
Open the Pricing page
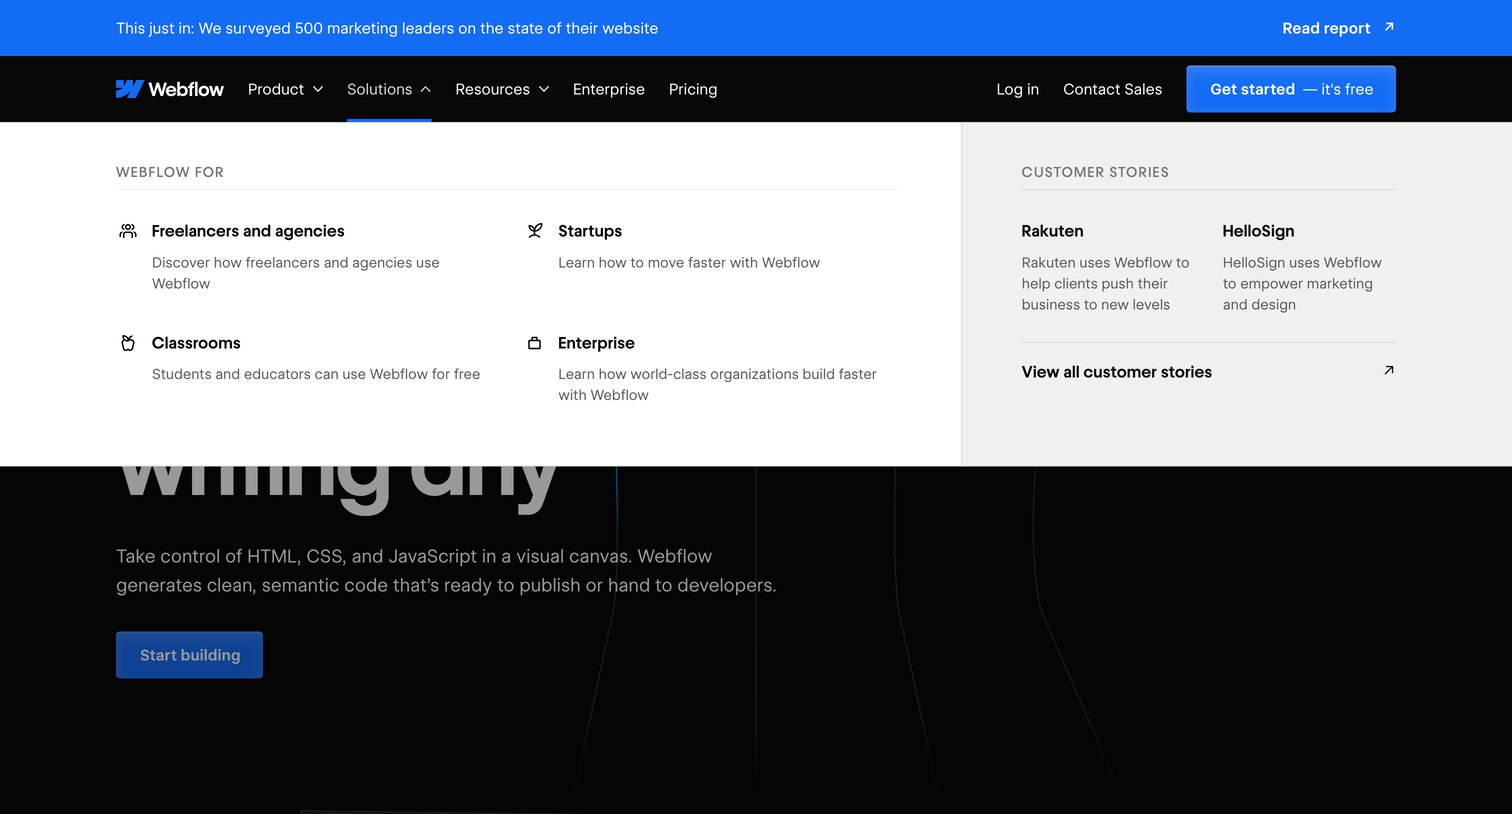click(693, 89)
